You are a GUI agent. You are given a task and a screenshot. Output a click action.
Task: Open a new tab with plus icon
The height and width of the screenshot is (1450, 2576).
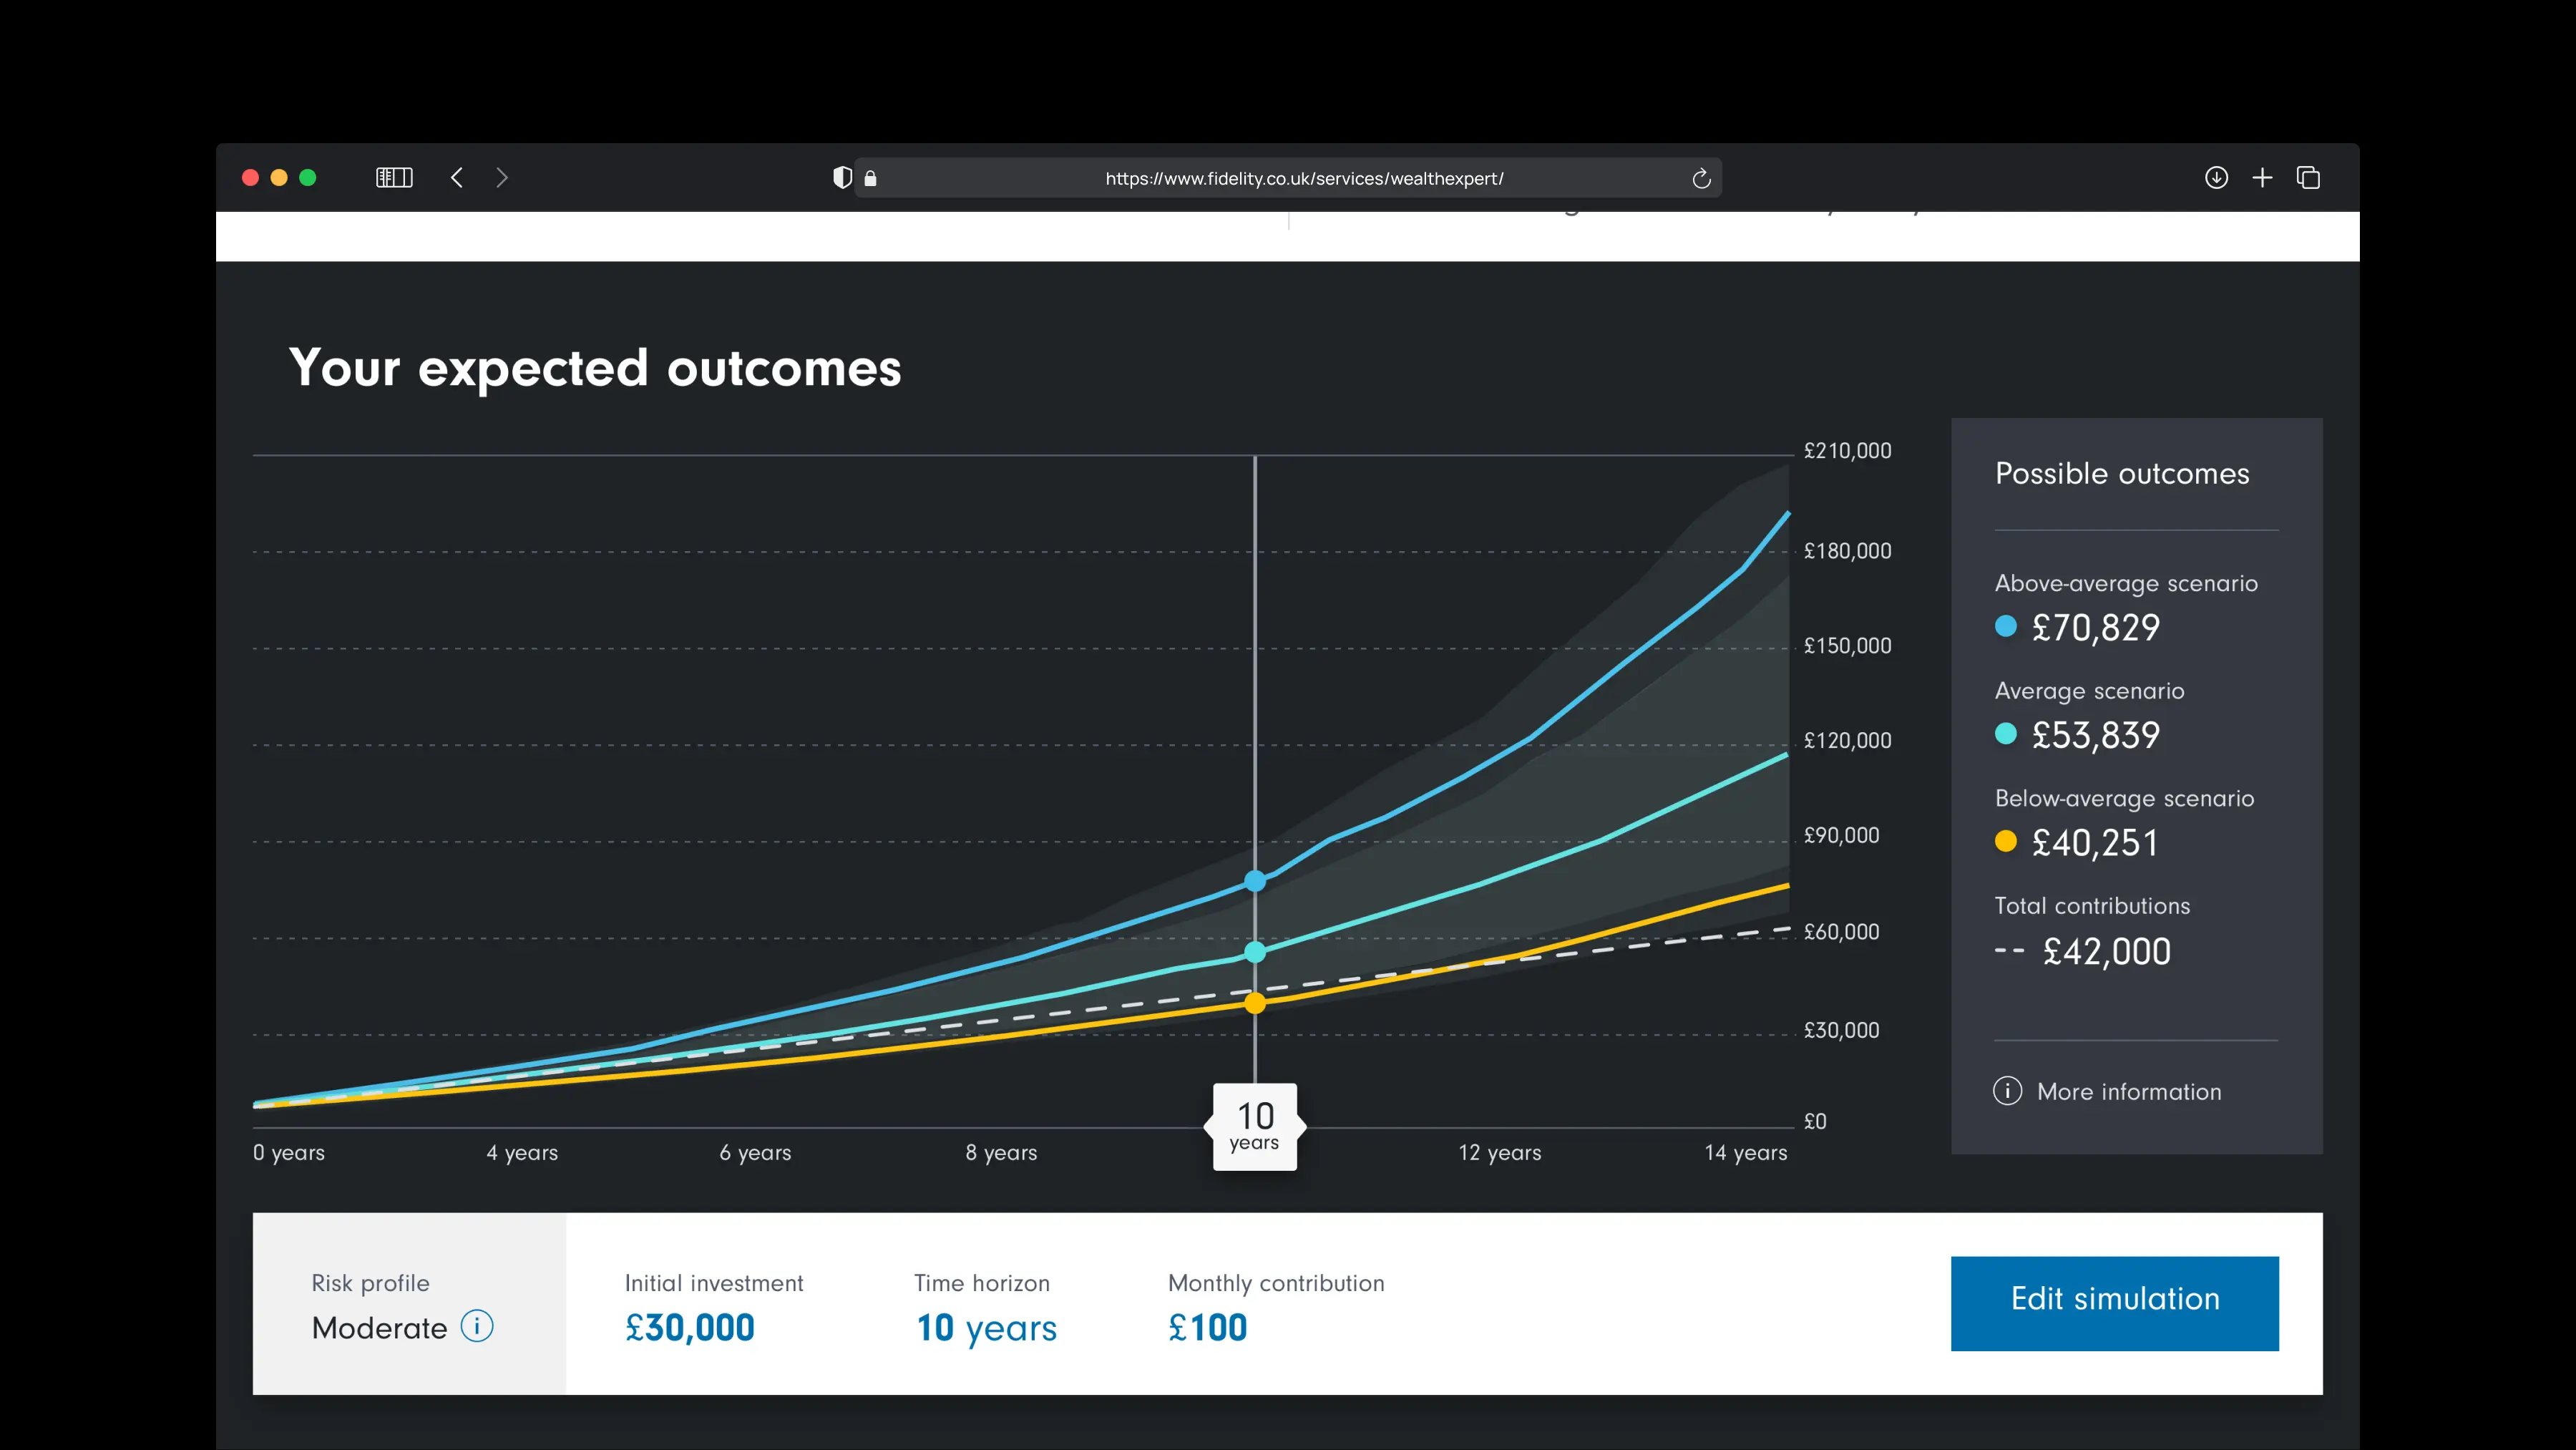coord(2262,177)
